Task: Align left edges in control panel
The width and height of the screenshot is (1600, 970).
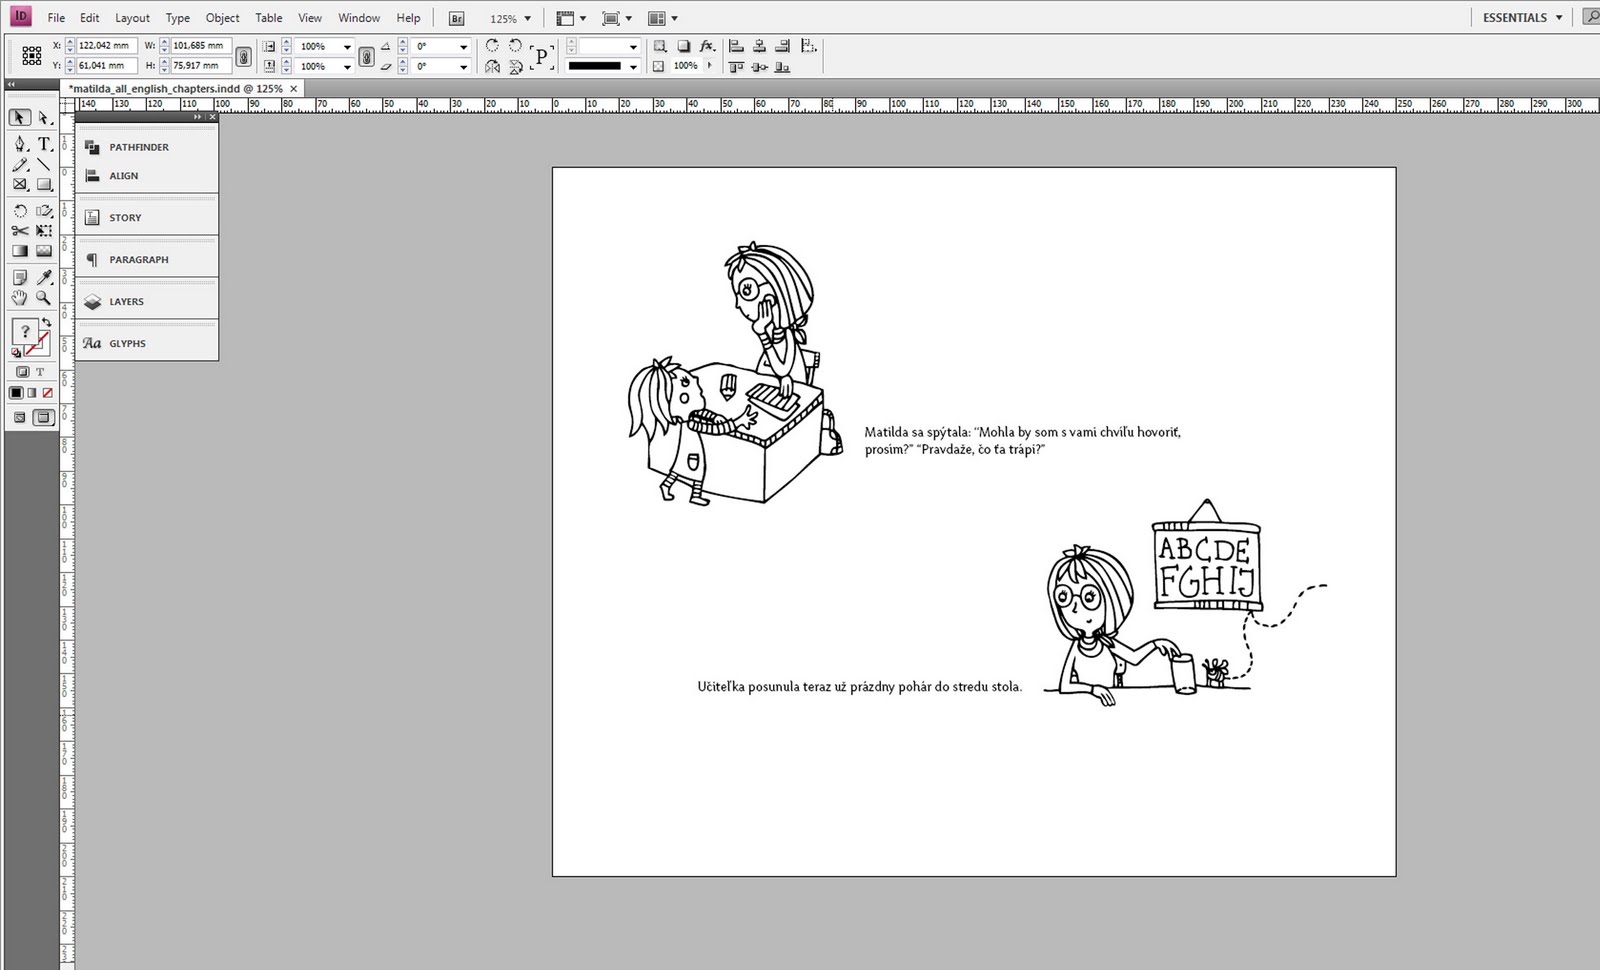Action: click(x=737, y=46)
